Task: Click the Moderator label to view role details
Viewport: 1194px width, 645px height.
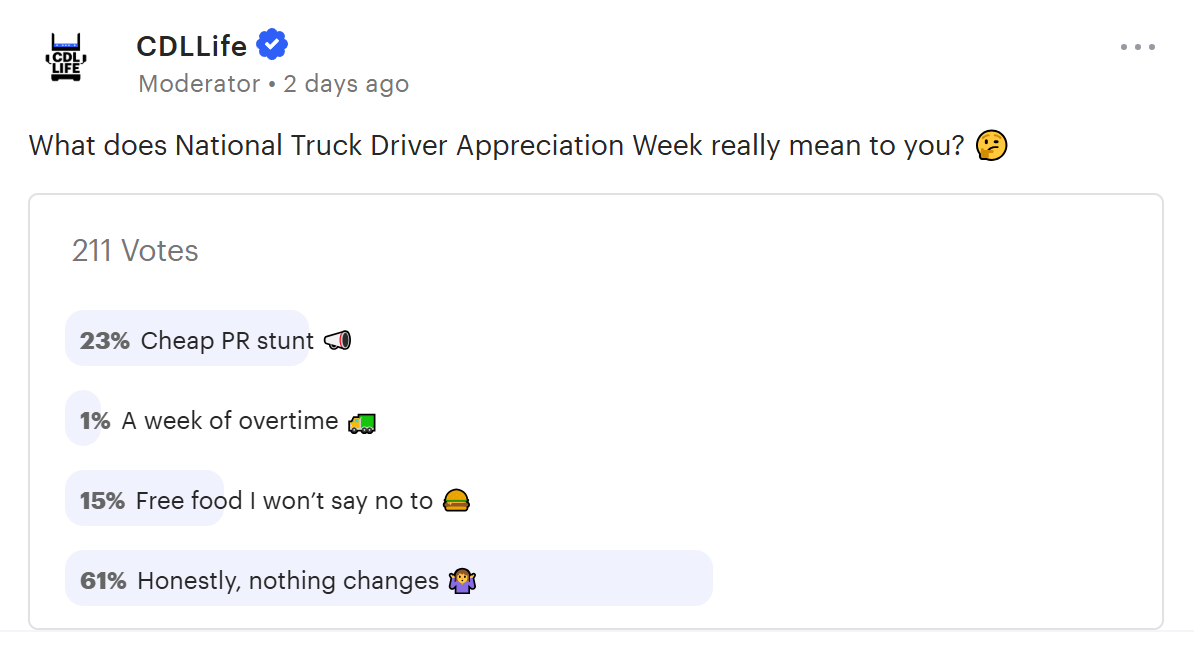Action: 199,84
